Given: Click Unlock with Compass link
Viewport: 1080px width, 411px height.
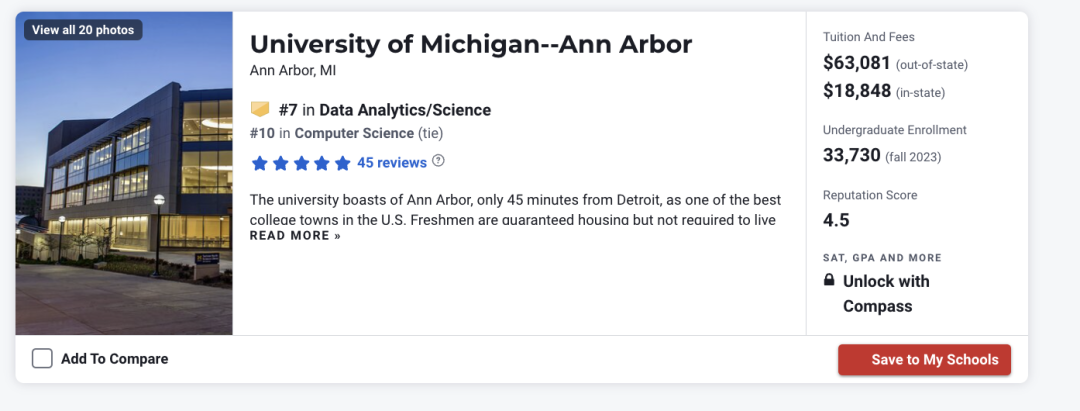Looking at the screenshot, I should (886, 293).
